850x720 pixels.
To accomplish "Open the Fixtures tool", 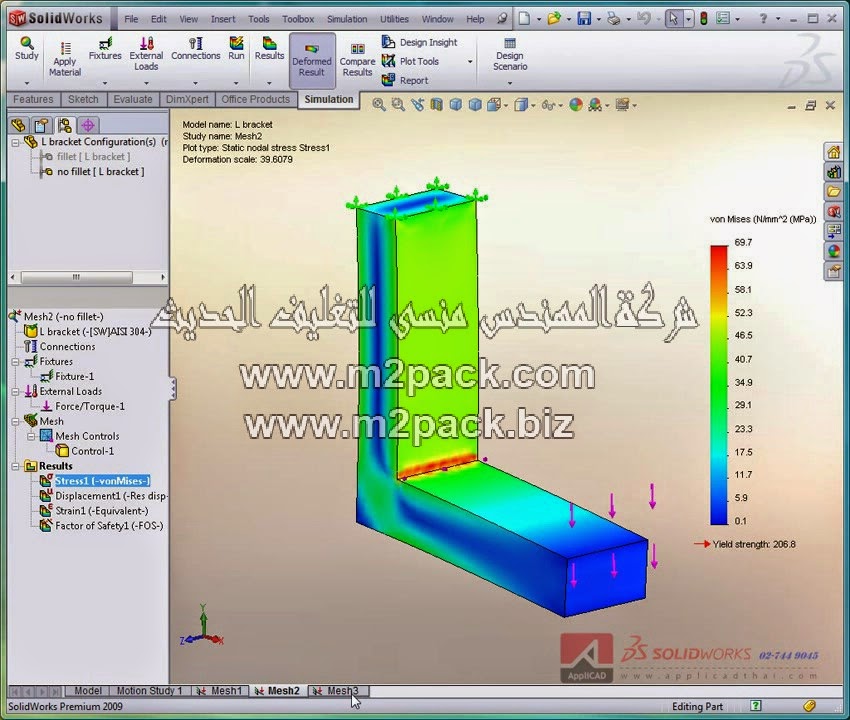I will (x=105, y=48).
